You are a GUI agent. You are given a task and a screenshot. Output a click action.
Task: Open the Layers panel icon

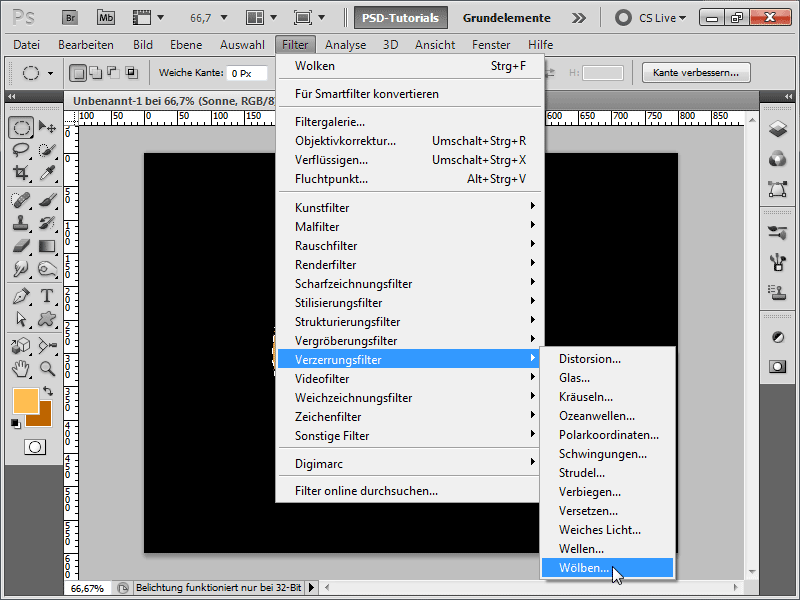778,129
